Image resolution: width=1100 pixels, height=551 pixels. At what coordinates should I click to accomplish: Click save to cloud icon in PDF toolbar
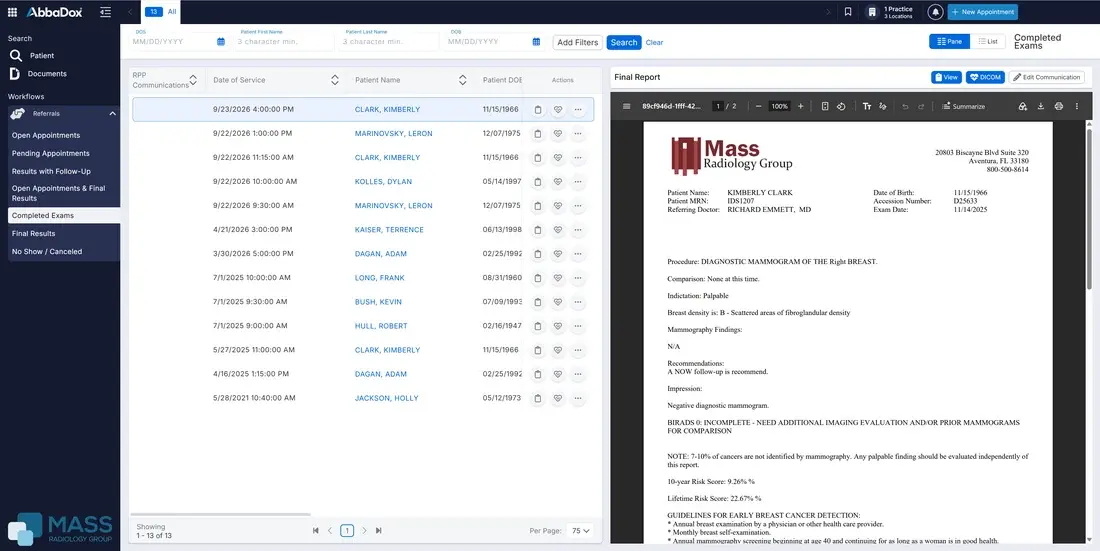[1022, 106]
